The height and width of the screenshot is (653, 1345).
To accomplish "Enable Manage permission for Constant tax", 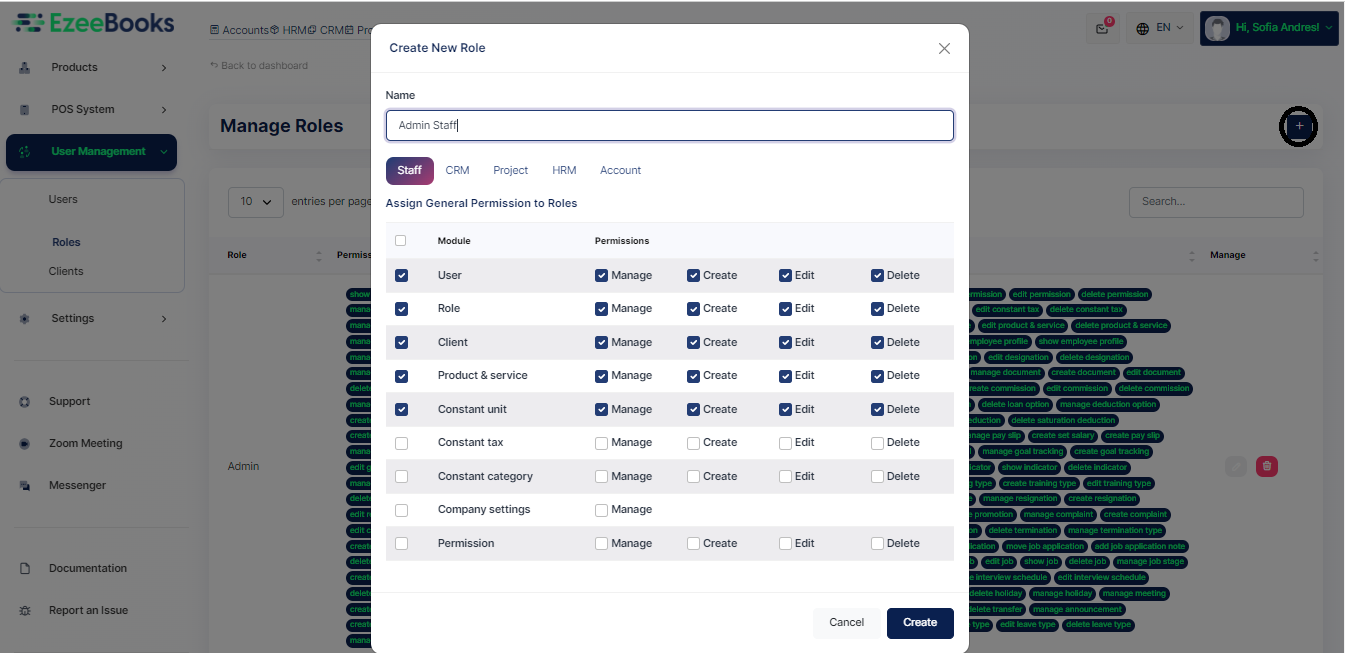I will (x=601, y=442).
